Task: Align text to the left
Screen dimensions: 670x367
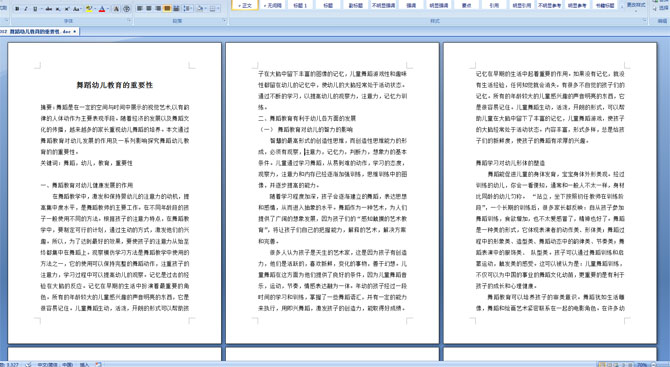Action: 139,9
